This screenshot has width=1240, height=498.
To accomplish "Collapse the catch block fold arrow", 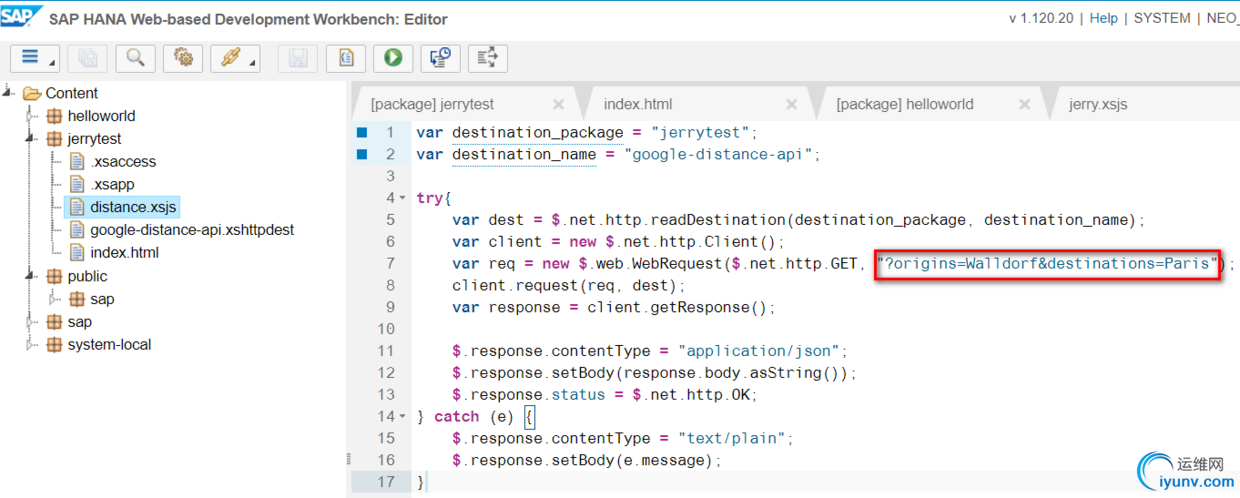I will pos(403,416).
